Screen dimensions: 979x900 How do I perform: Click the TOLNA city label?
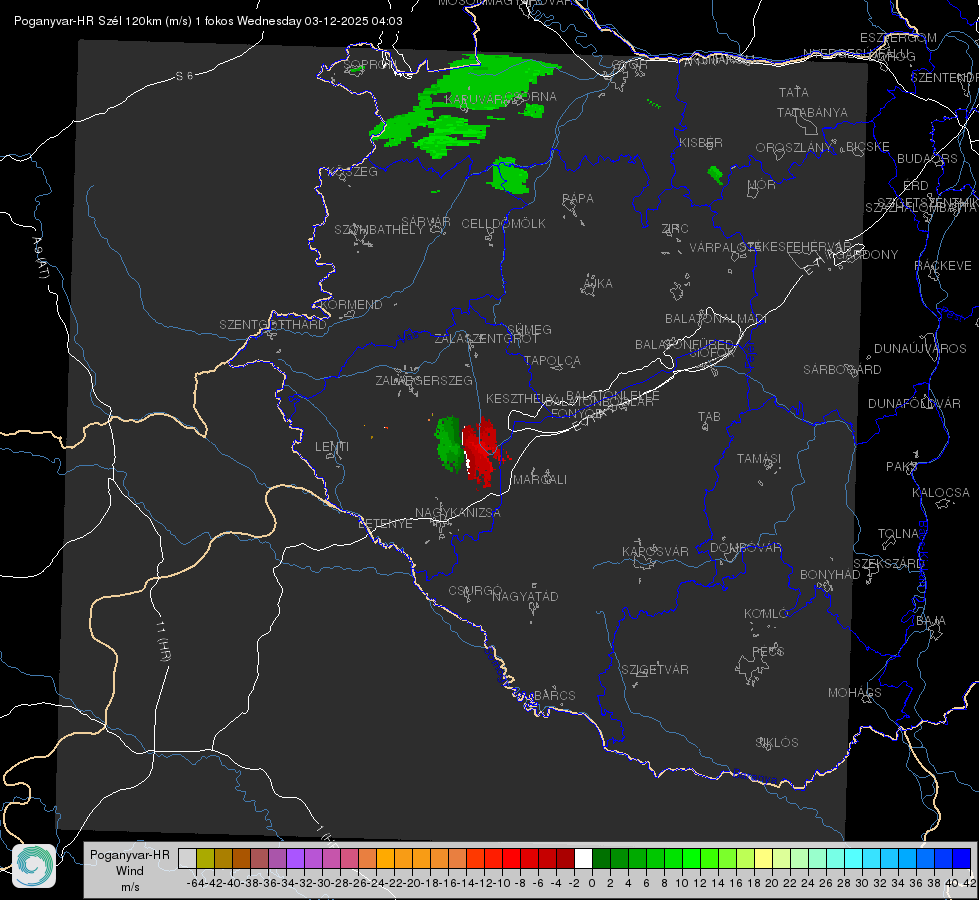[898, 534]
